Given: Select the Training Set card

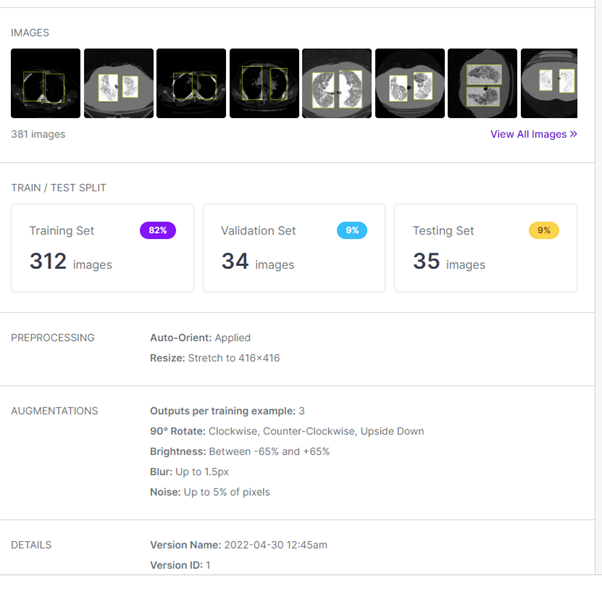Looking at the screenshot, I should (x=102, y=248).
